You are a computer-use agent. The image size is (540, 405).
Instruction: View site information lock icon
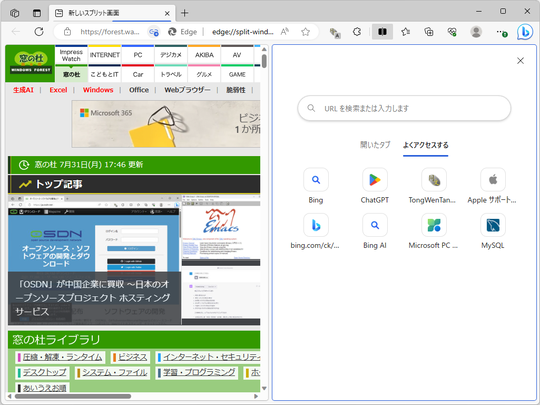point(68,32)
